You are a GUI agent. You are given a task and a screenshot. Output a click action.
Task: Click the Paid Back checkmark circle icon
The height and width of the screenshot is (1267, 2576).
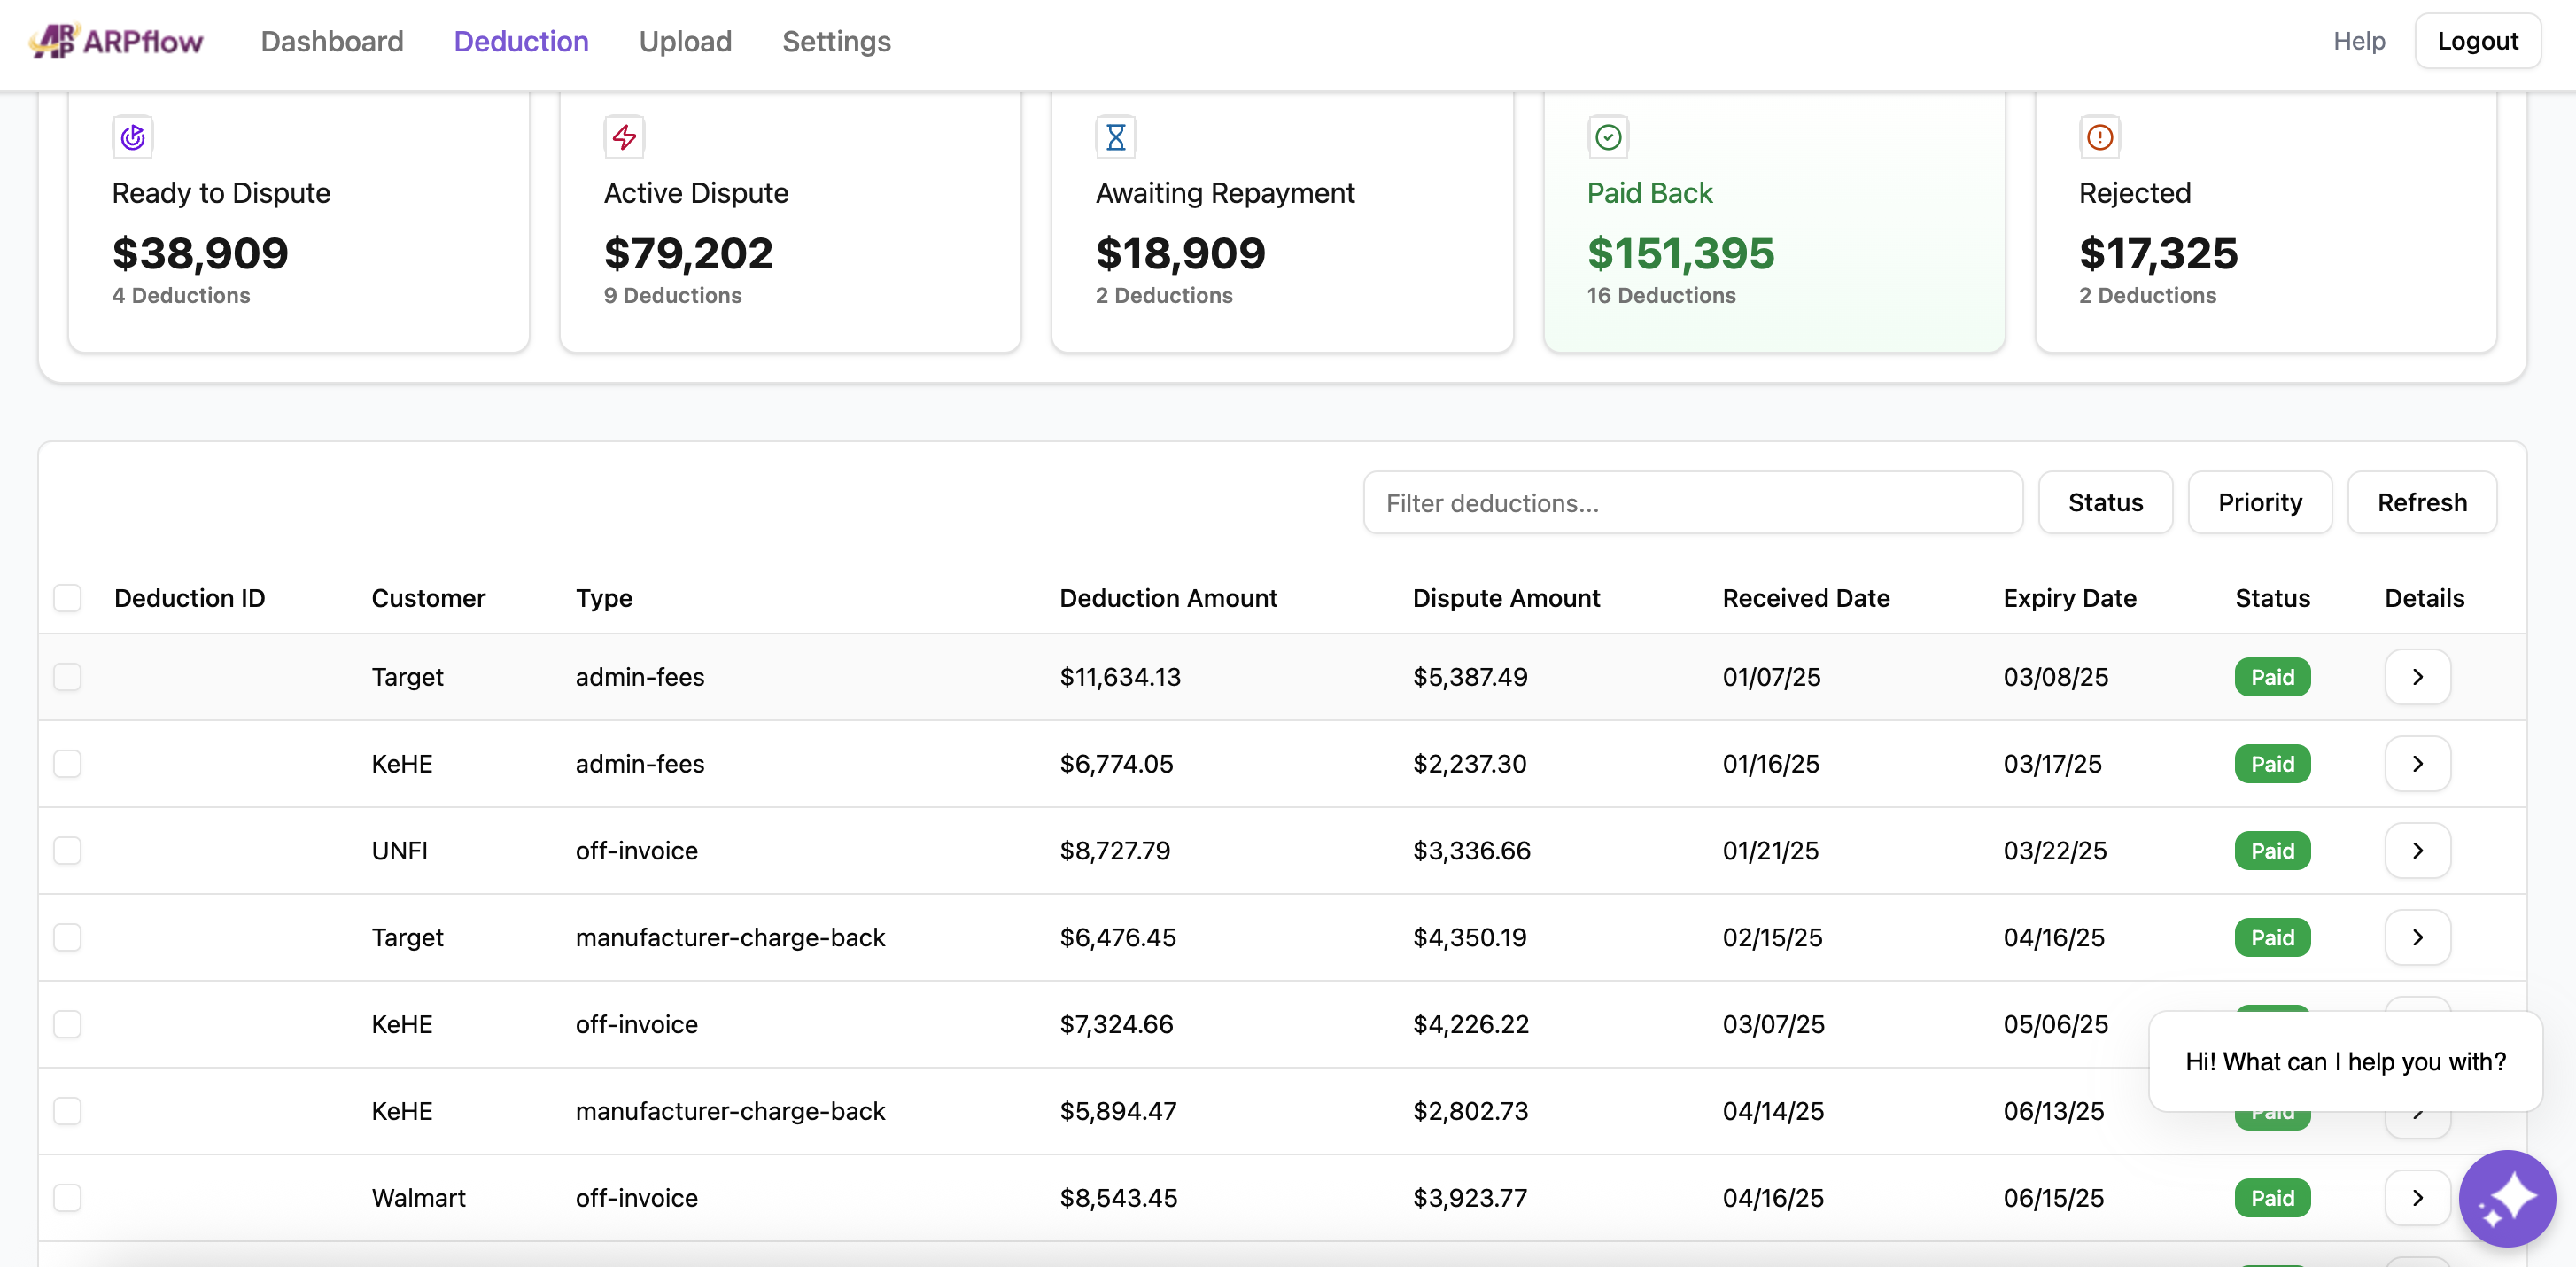pyautogui.click(x=1607, y=137)
